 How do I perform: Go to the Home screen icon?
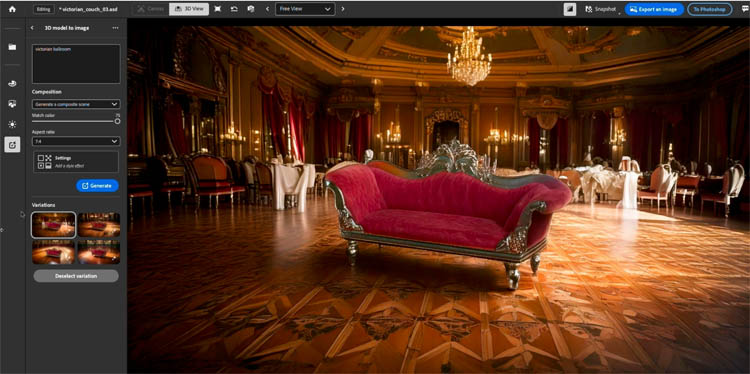coord(12,9)
